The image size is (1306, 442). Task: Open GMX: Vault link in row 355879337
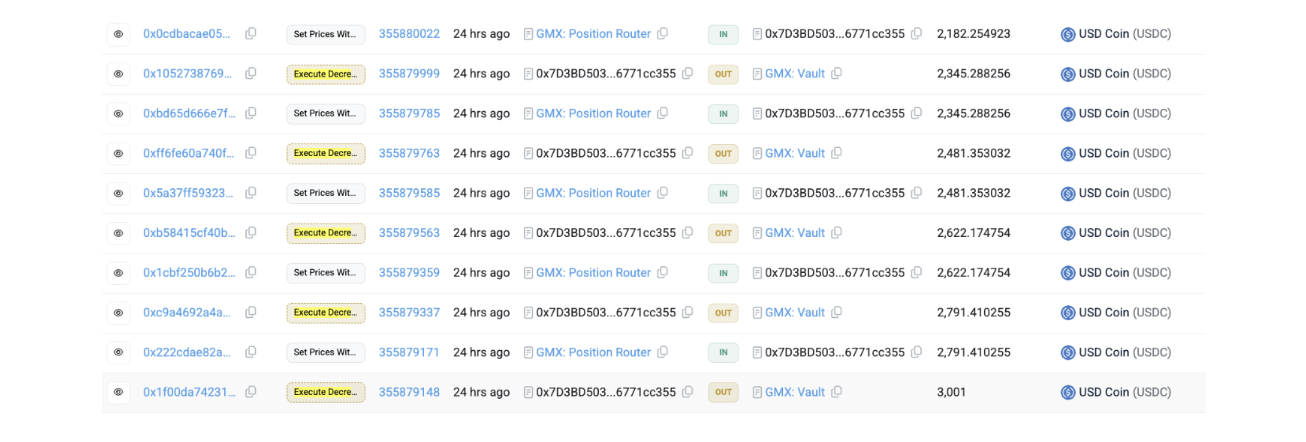[x=795, y=313]
